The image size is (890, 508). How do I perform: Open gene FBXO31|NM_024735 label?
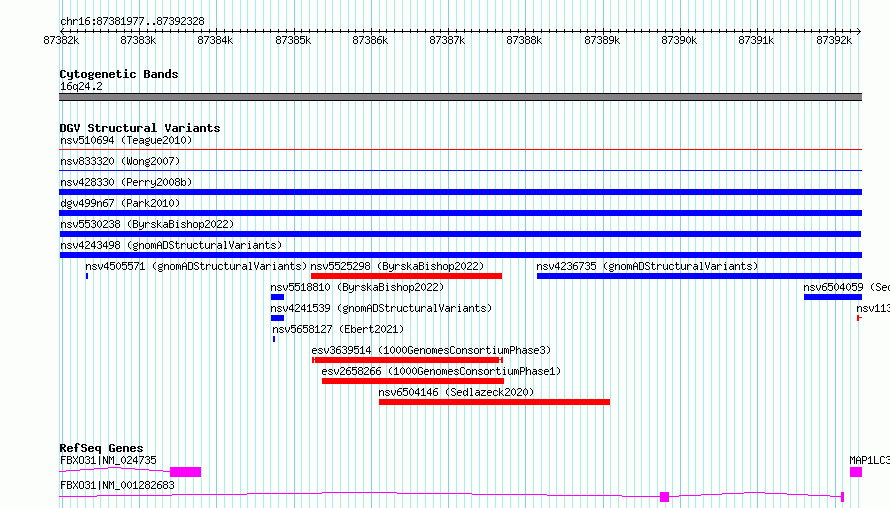coord(108,460)
